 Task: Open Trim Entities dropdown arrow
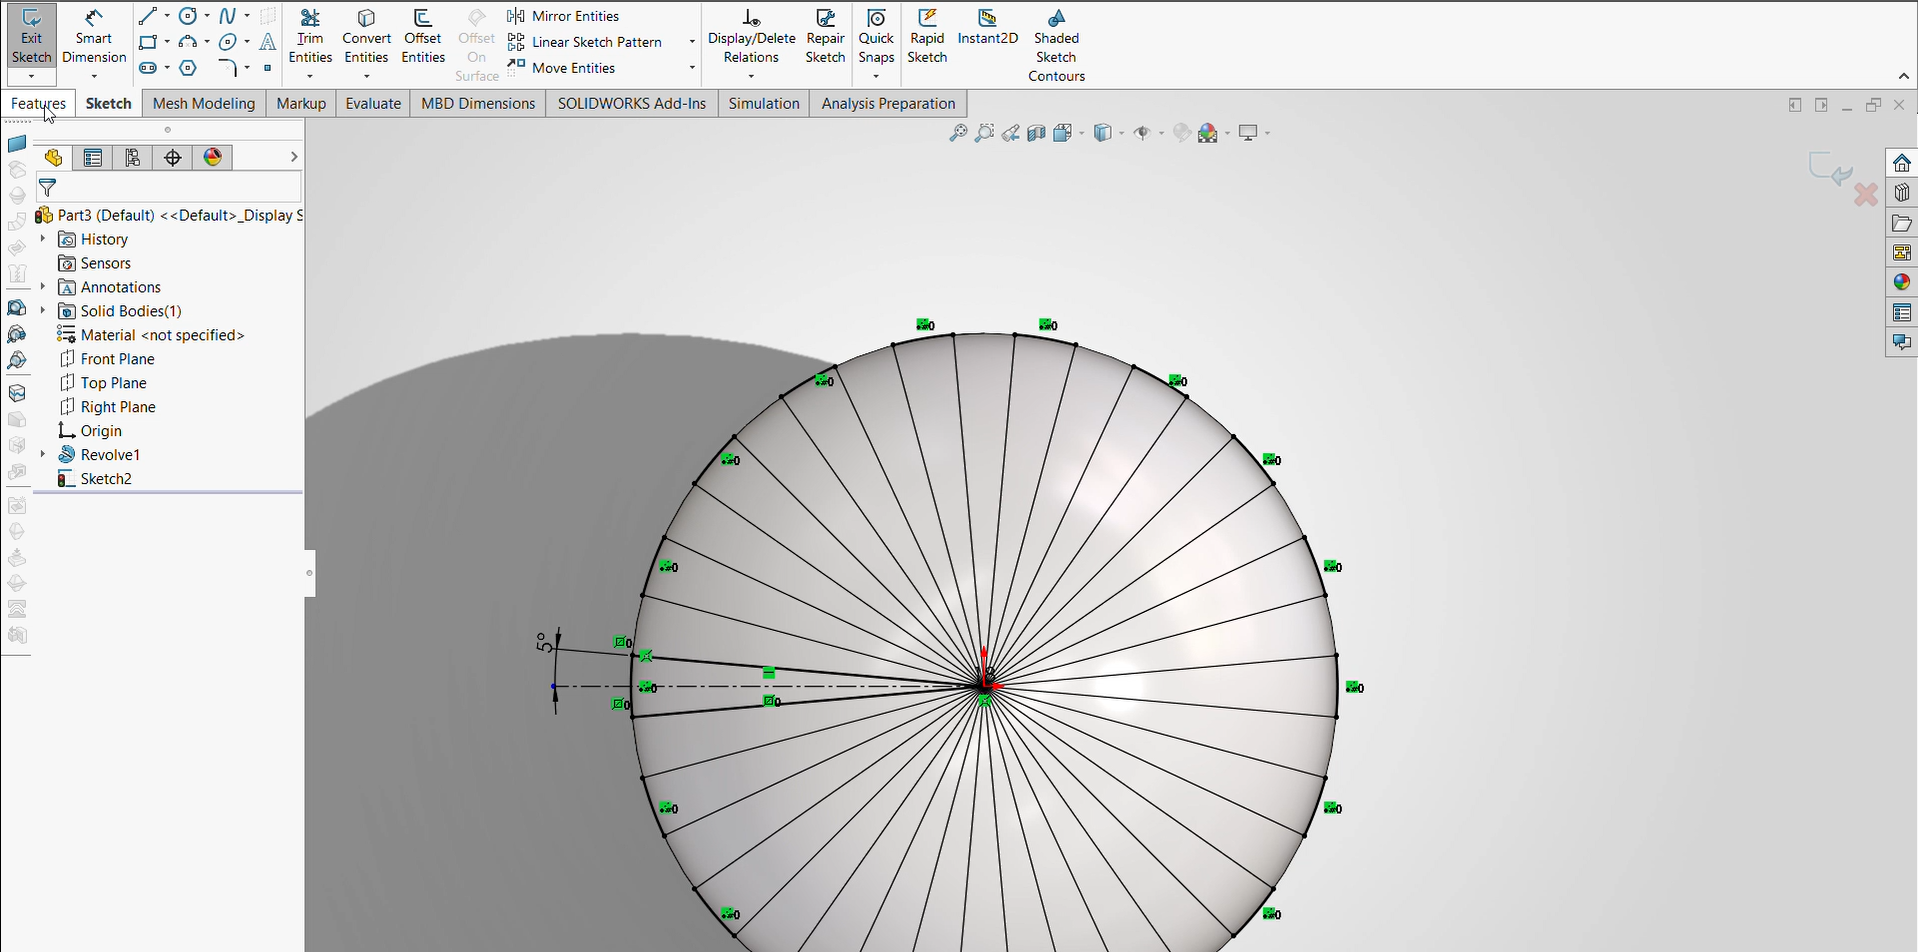coord(310,77)
